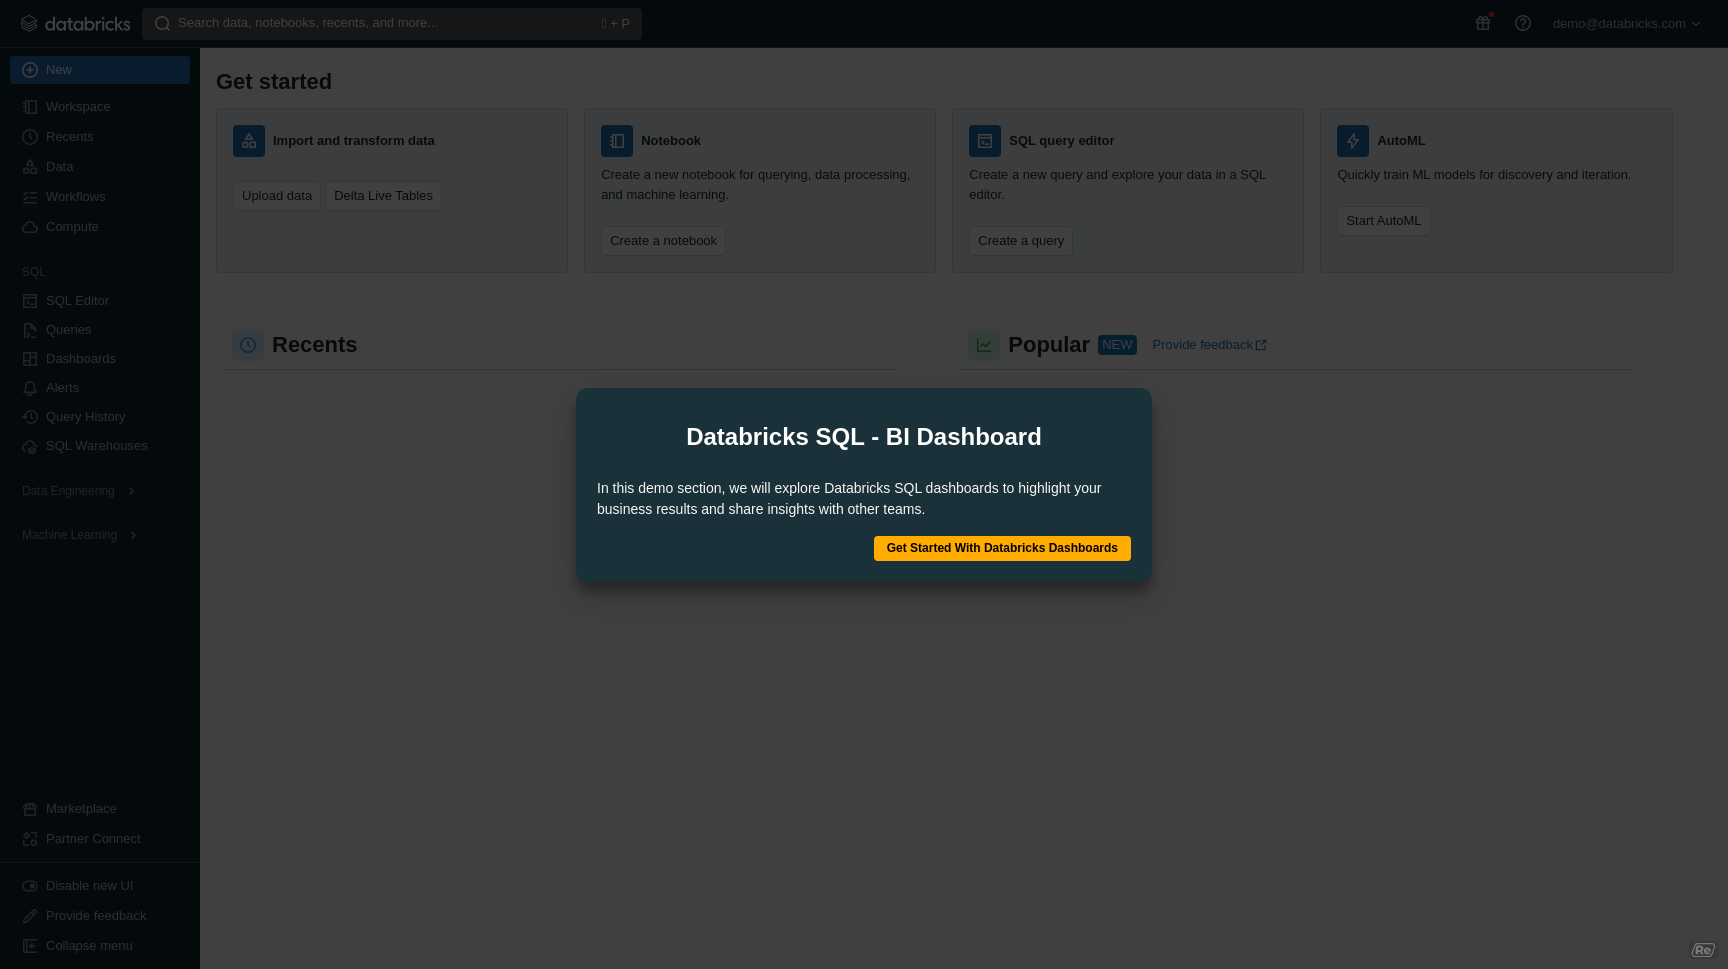Screen dimensions: 1728x969
Task: Click the search data and notebooks field
Action: tap(390, 23)
